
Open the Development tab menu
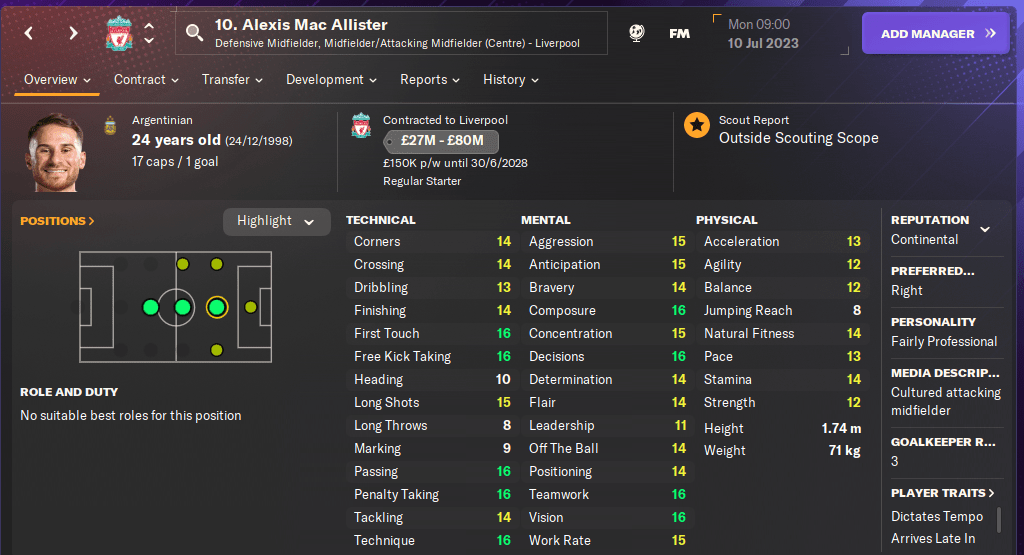point(331,79)
